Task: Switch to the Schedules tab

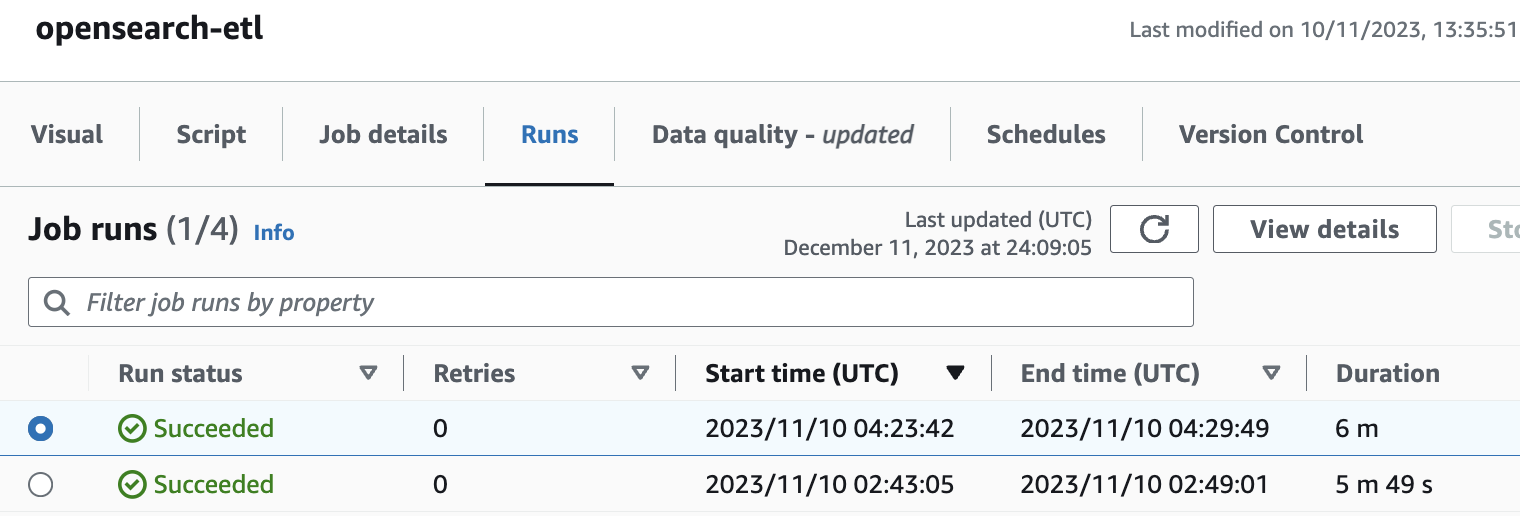Action: [1046, 135]
